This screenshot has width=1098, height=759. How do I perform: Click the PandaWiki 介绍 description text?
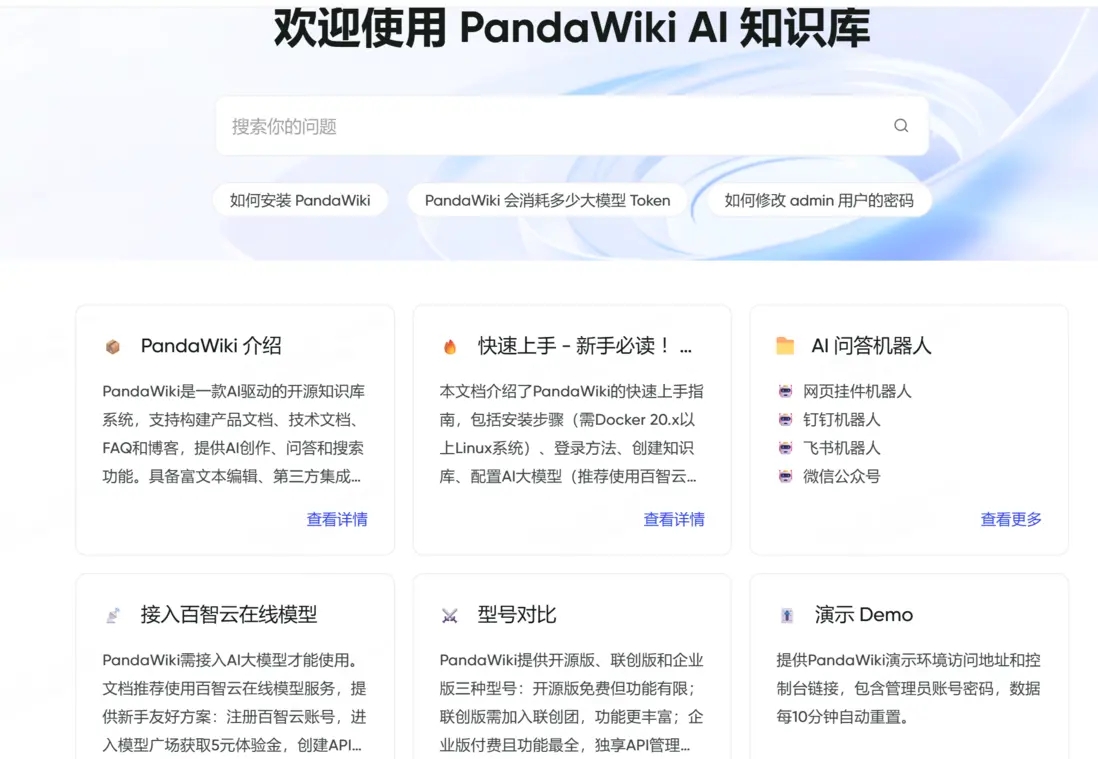(x=234, y=434)
